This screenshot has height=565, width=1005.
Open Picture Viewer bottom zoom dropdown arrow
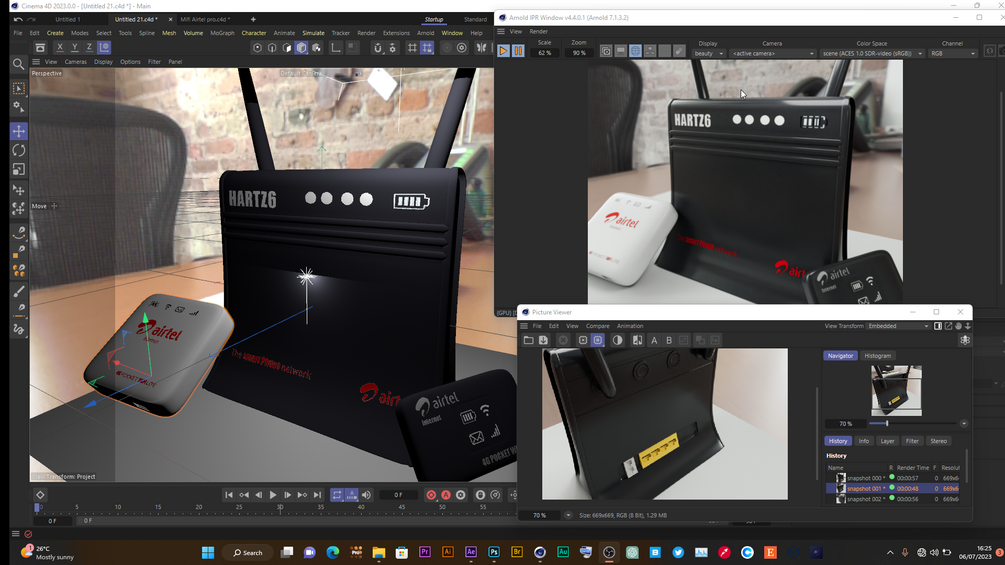pos(568,515)
